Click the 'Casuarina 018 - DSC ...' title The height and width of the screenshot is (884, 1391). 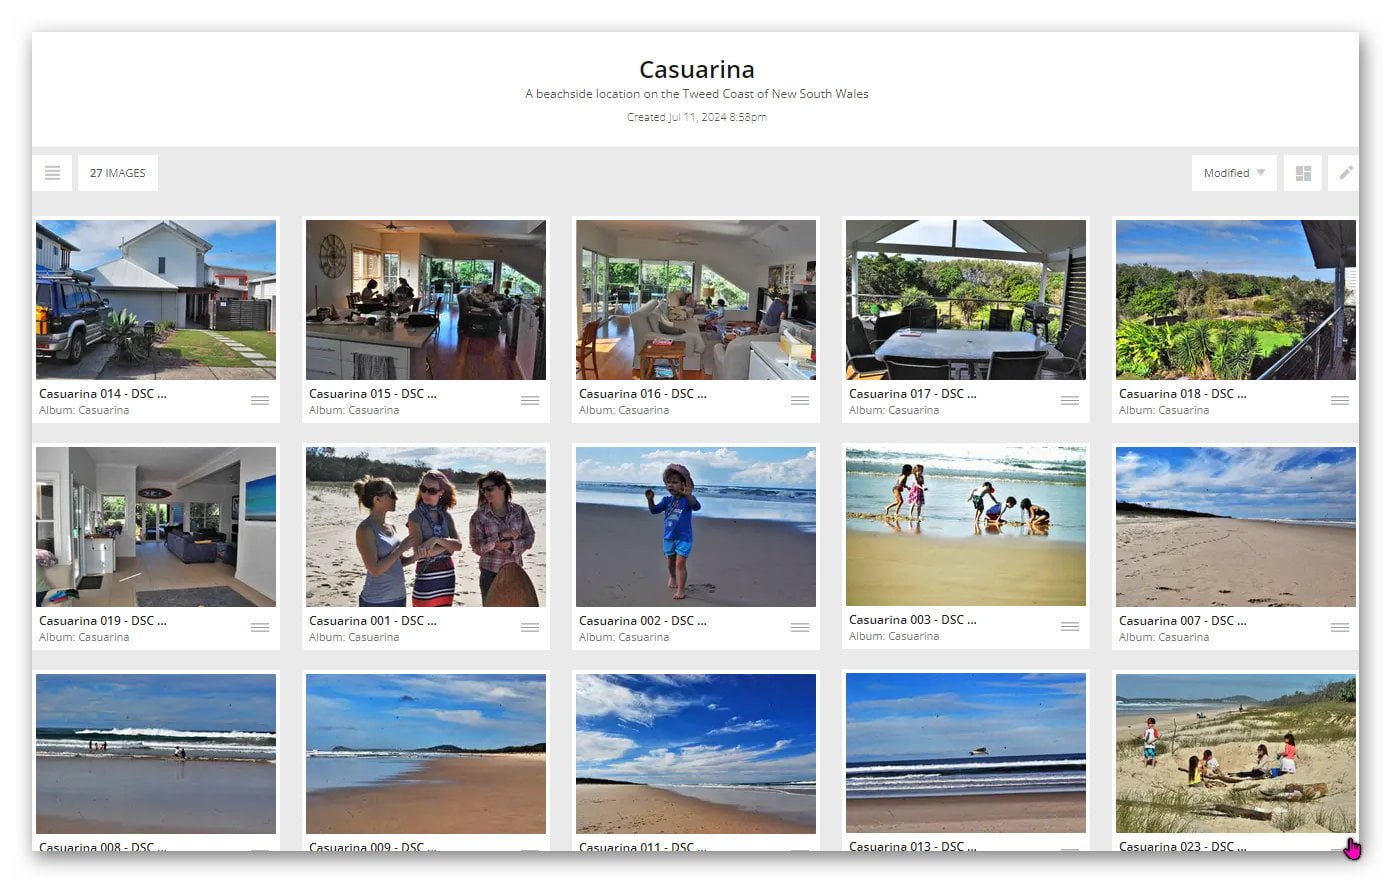(1183, 394)
